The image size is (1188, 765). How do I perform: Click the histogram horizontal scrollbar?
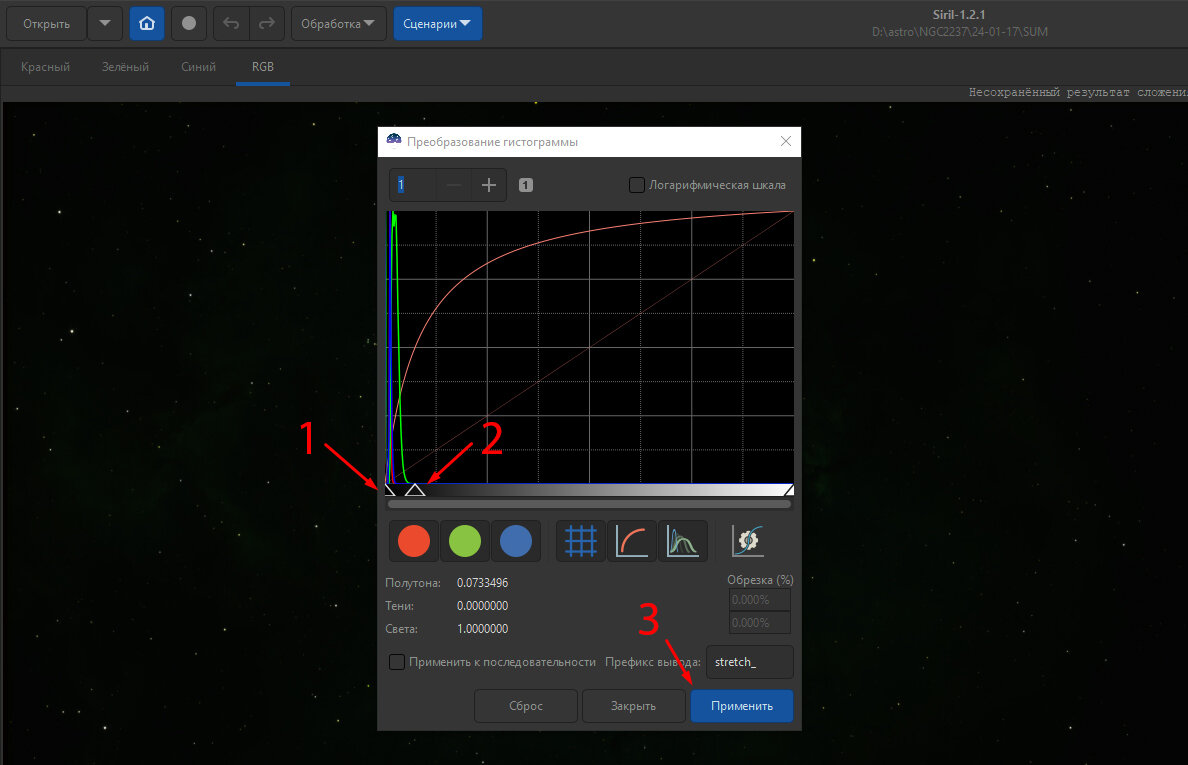tap(589, 504)
